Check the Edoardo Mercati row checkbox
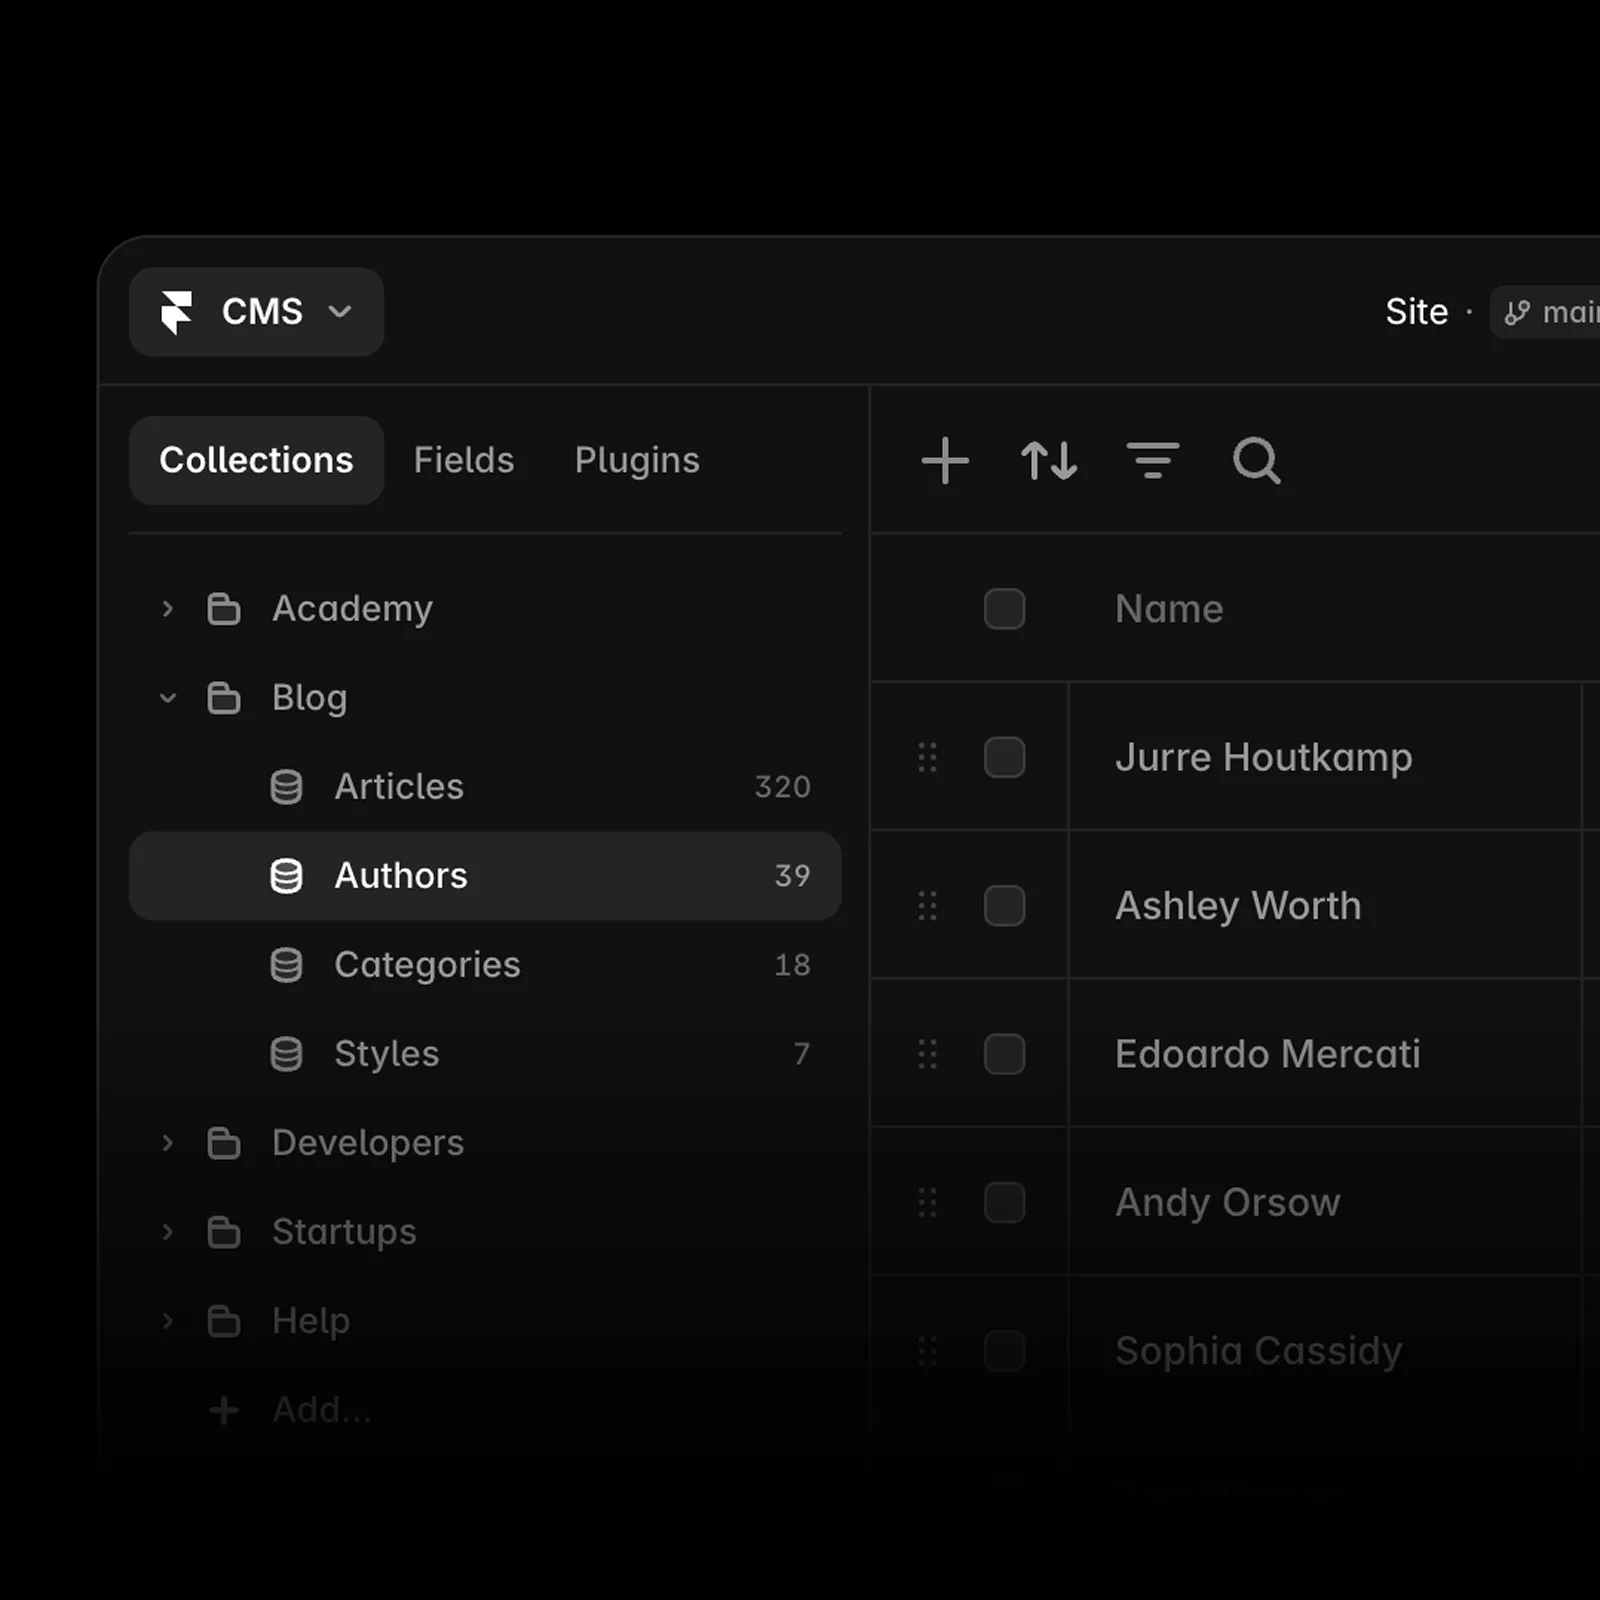The width and height of the screenshot is (1600, 1600). [x=1004, y=1053]
